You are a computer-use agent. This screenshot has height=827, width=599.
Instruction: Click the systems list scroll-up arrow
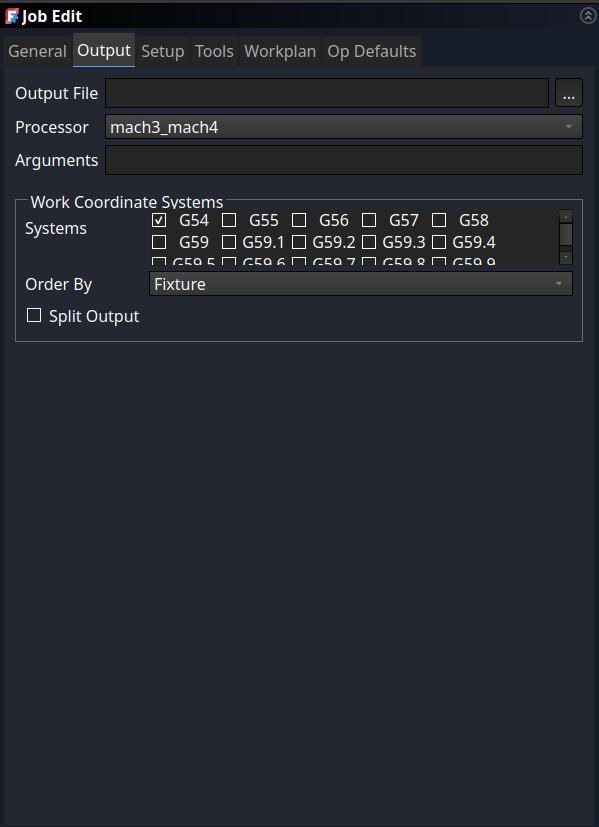click(566, 216)
